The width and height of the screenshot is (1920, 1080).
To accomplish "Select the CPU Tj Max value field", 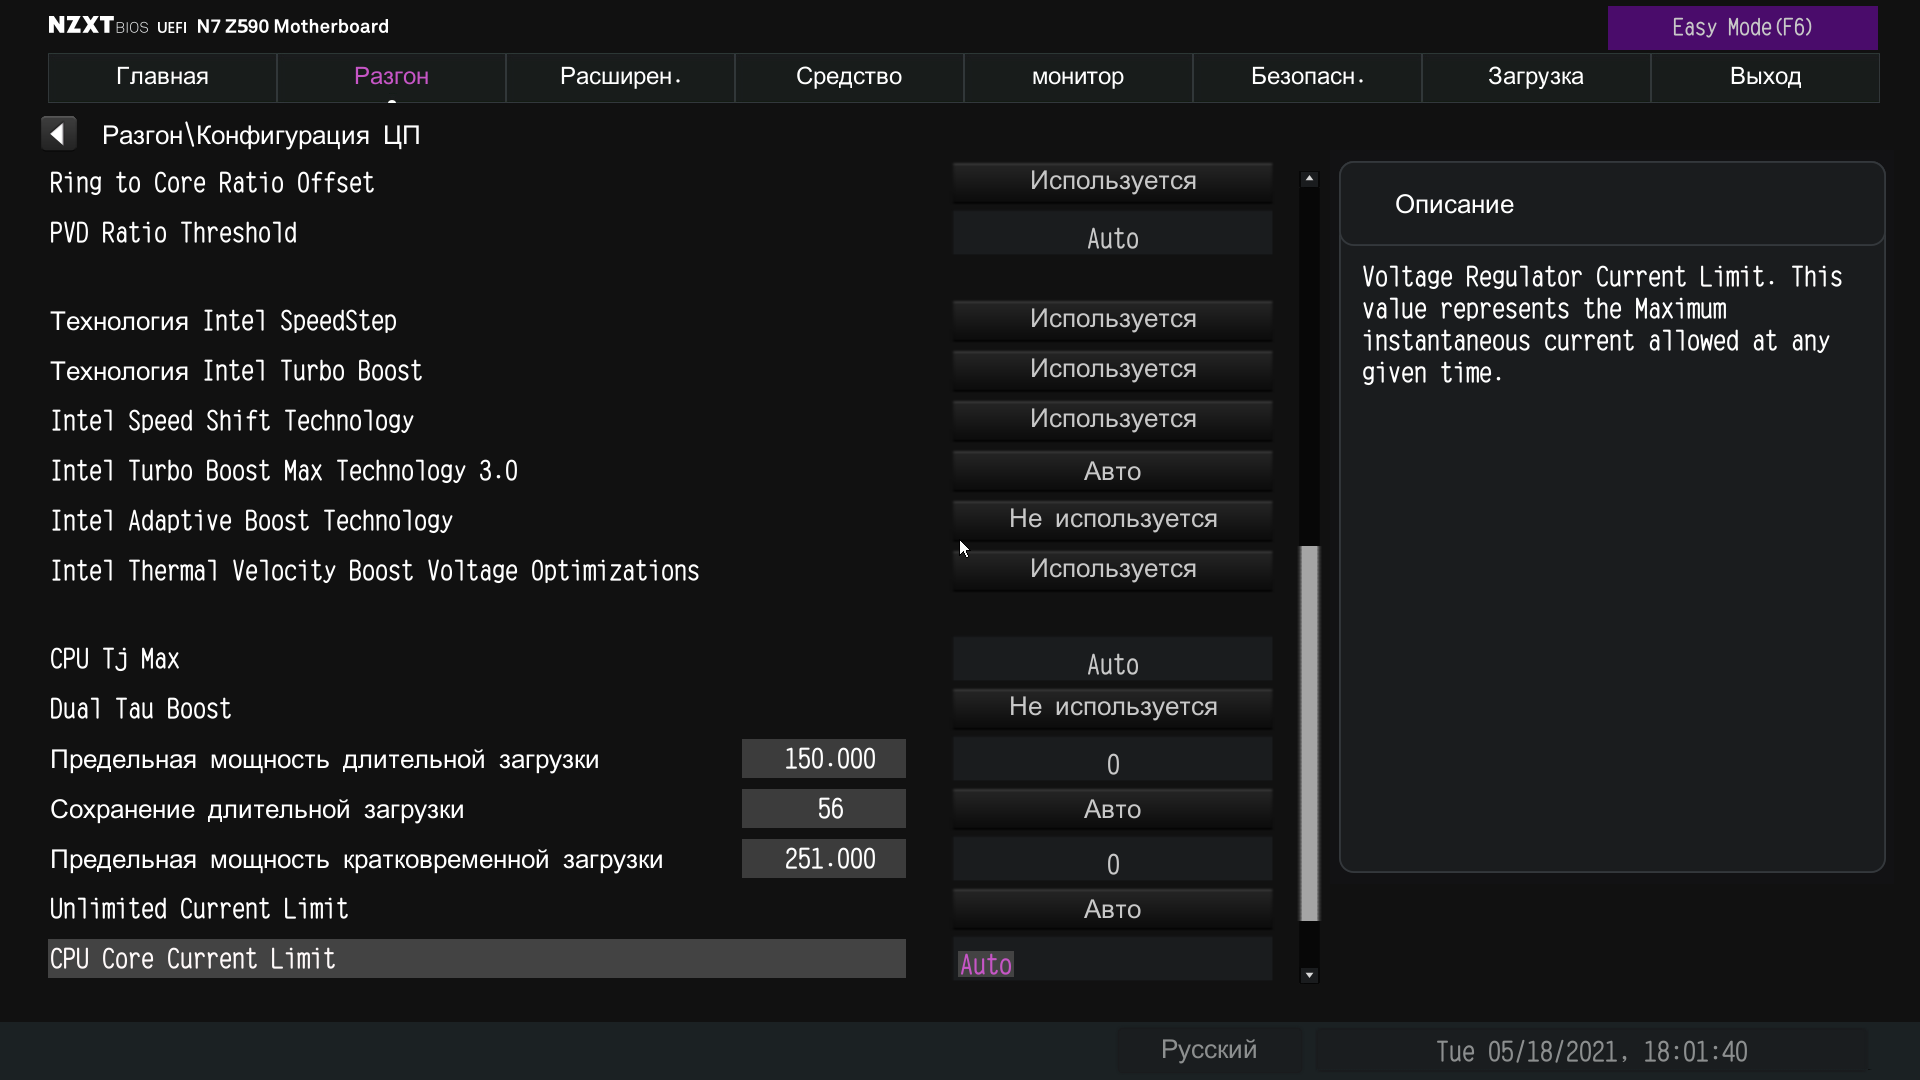I will click(x=1112, y=663).
